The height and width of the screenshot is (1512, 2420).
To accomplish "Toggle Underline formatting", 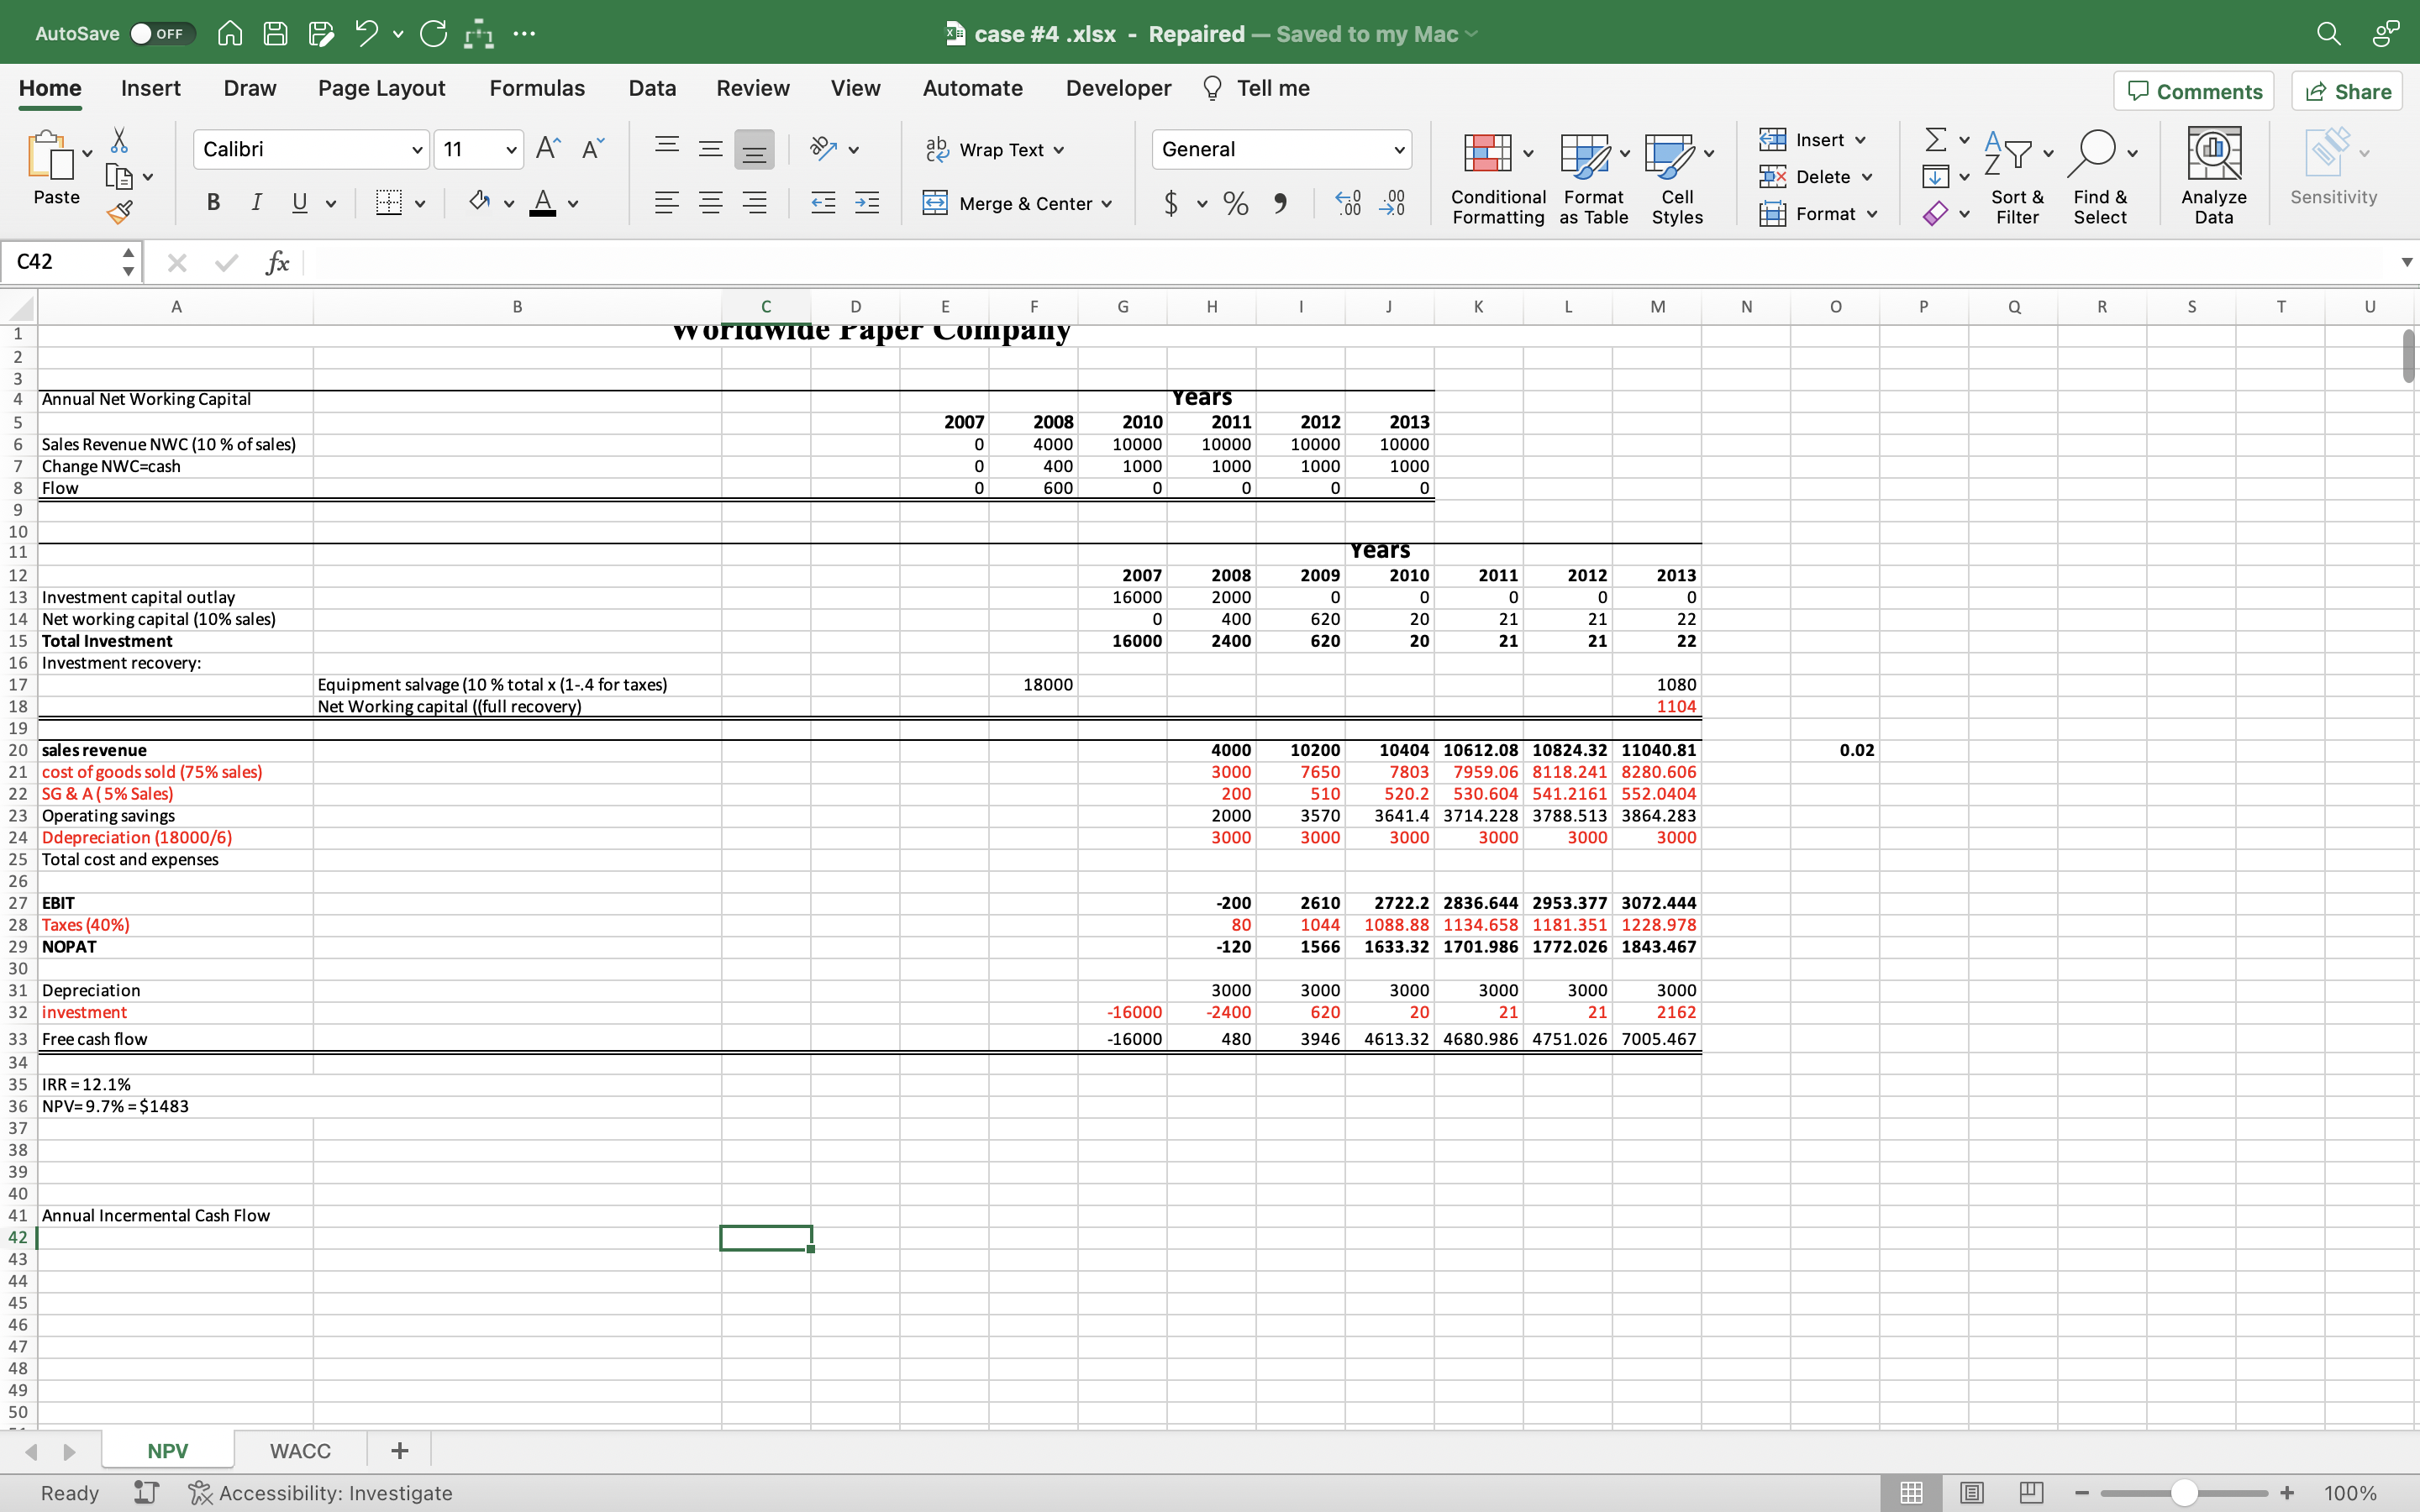I will [x=299, y=203].
